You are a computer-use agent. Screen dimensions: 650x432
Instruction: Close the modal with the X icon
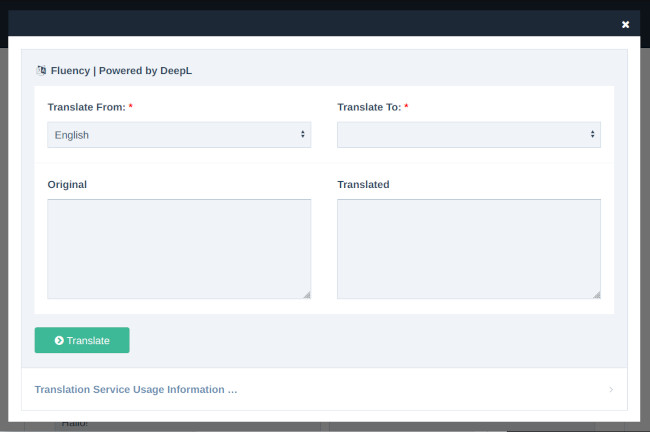[625, 24]
